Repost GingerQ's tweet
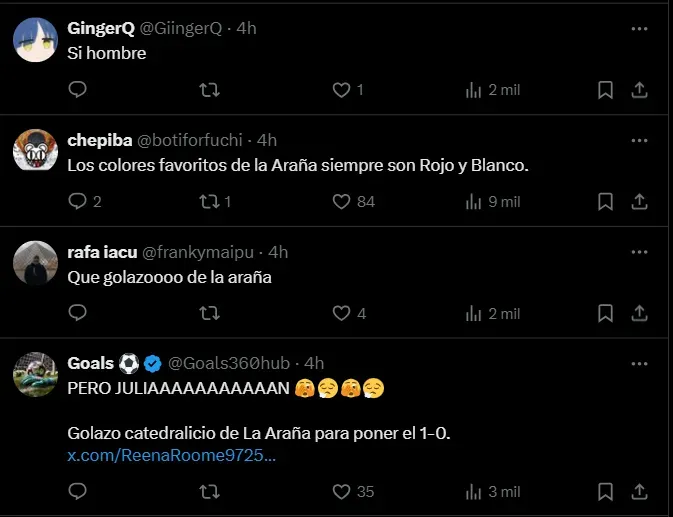The image size is (673, 517). tap(209, 90)
